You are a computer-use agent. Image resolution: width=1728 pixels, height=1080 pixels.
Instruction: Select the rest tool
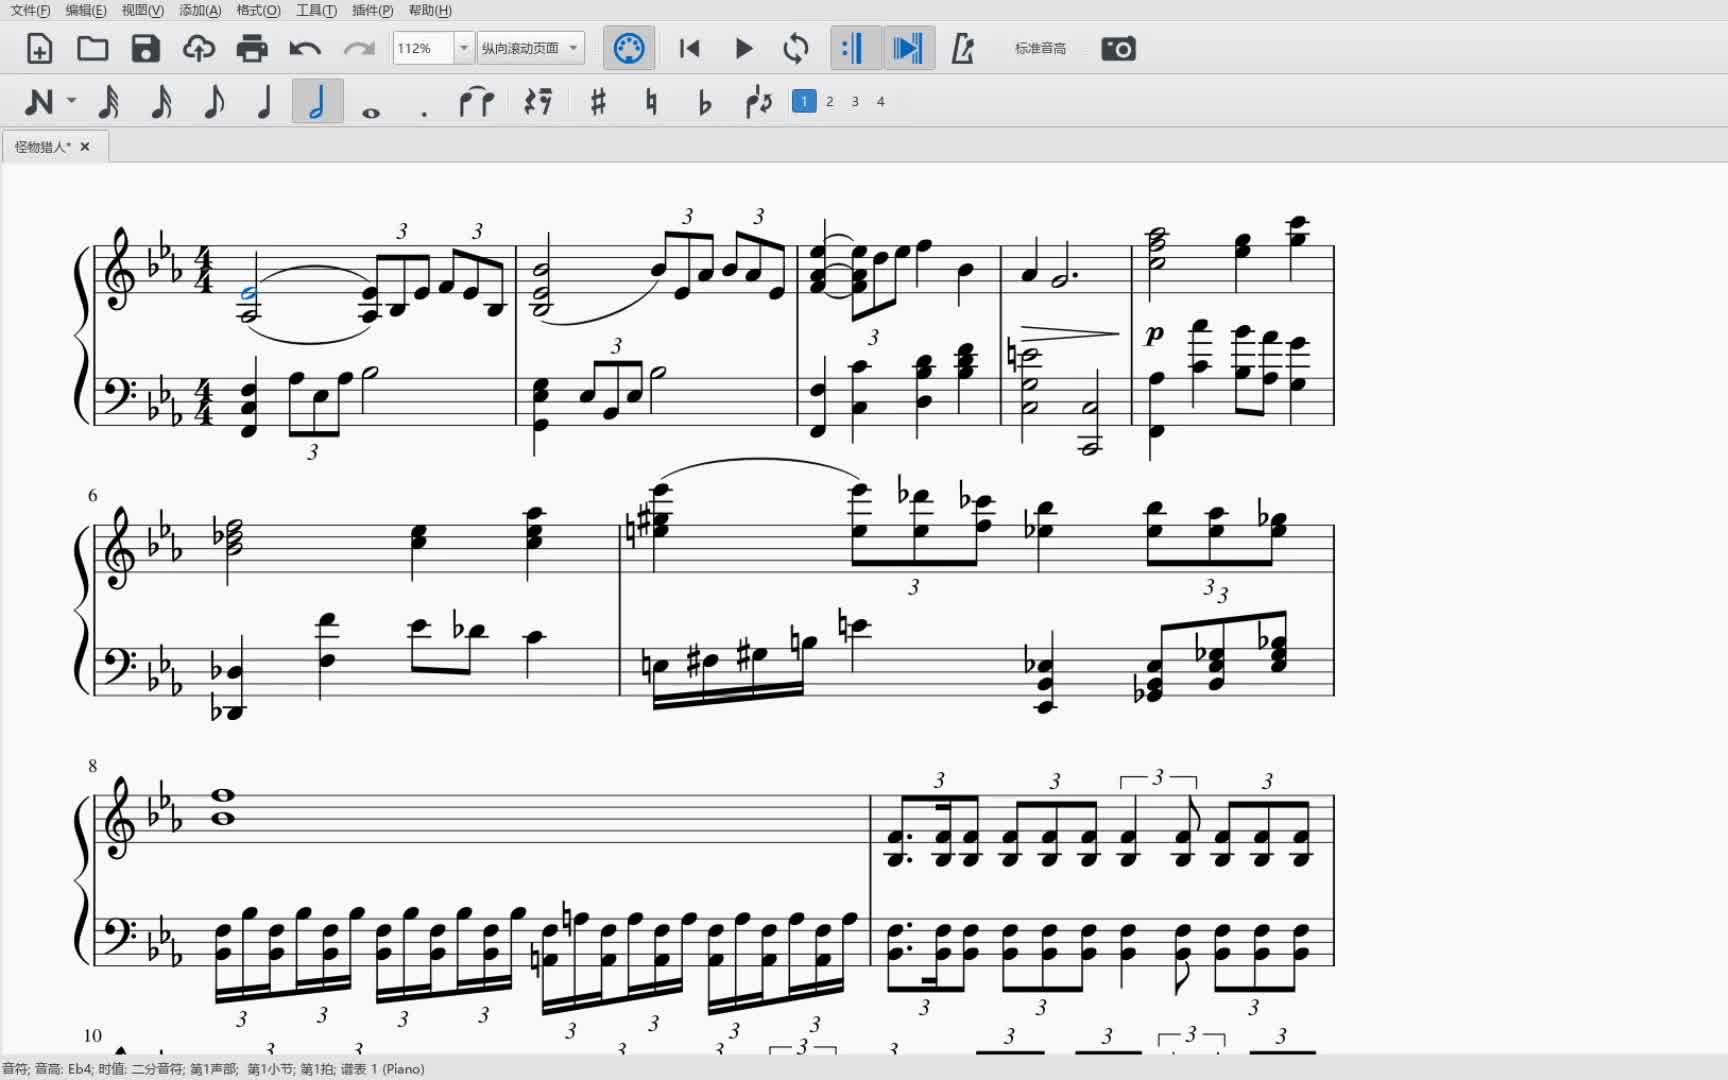[x=538, y=101]
